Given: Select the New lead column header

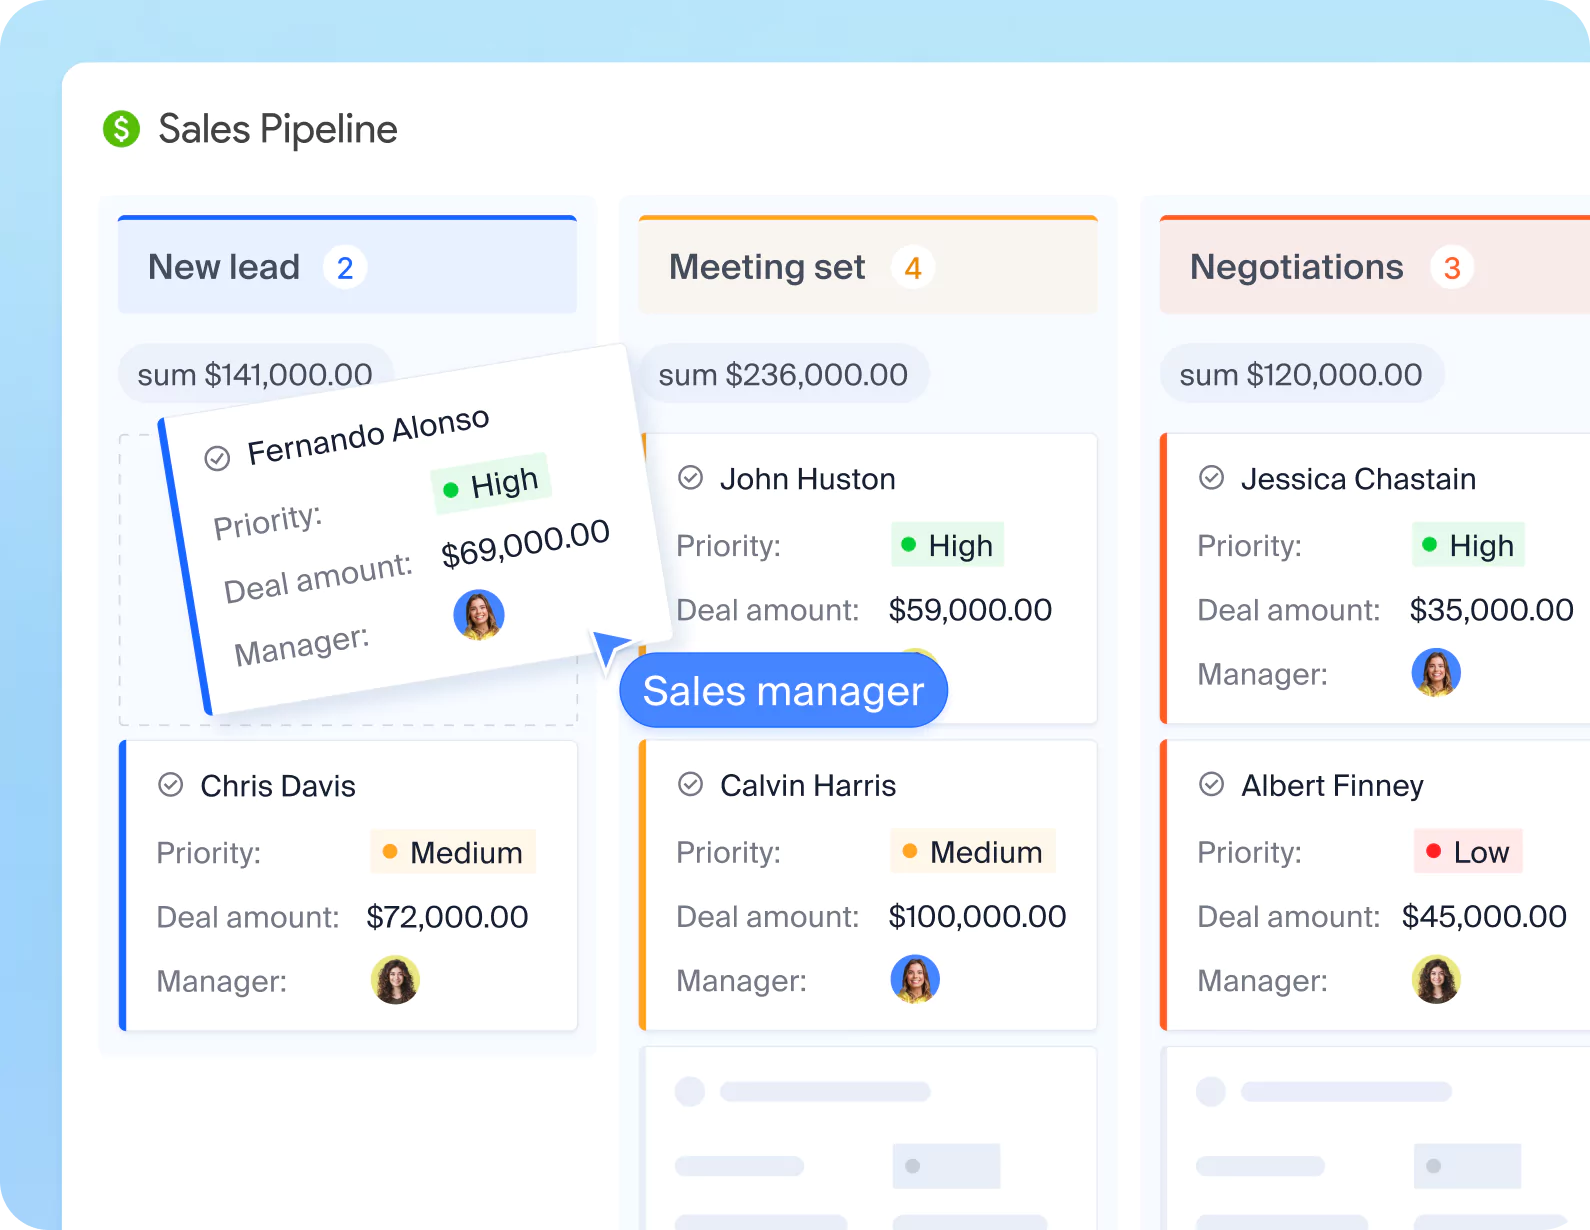Looking at the screenshot, I should [x=224, y=267].
